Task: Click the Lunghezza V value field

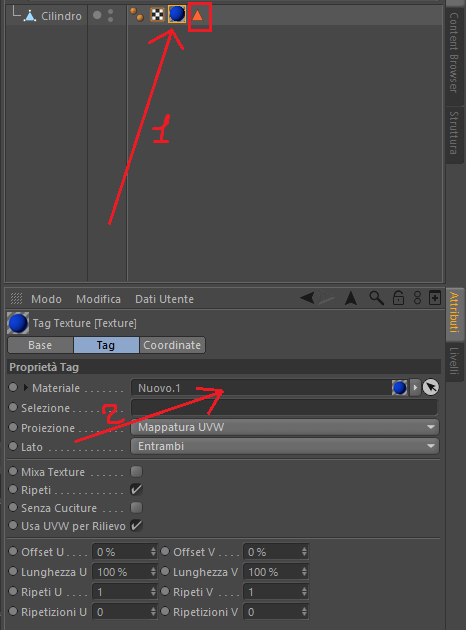Action: (272, 572)
